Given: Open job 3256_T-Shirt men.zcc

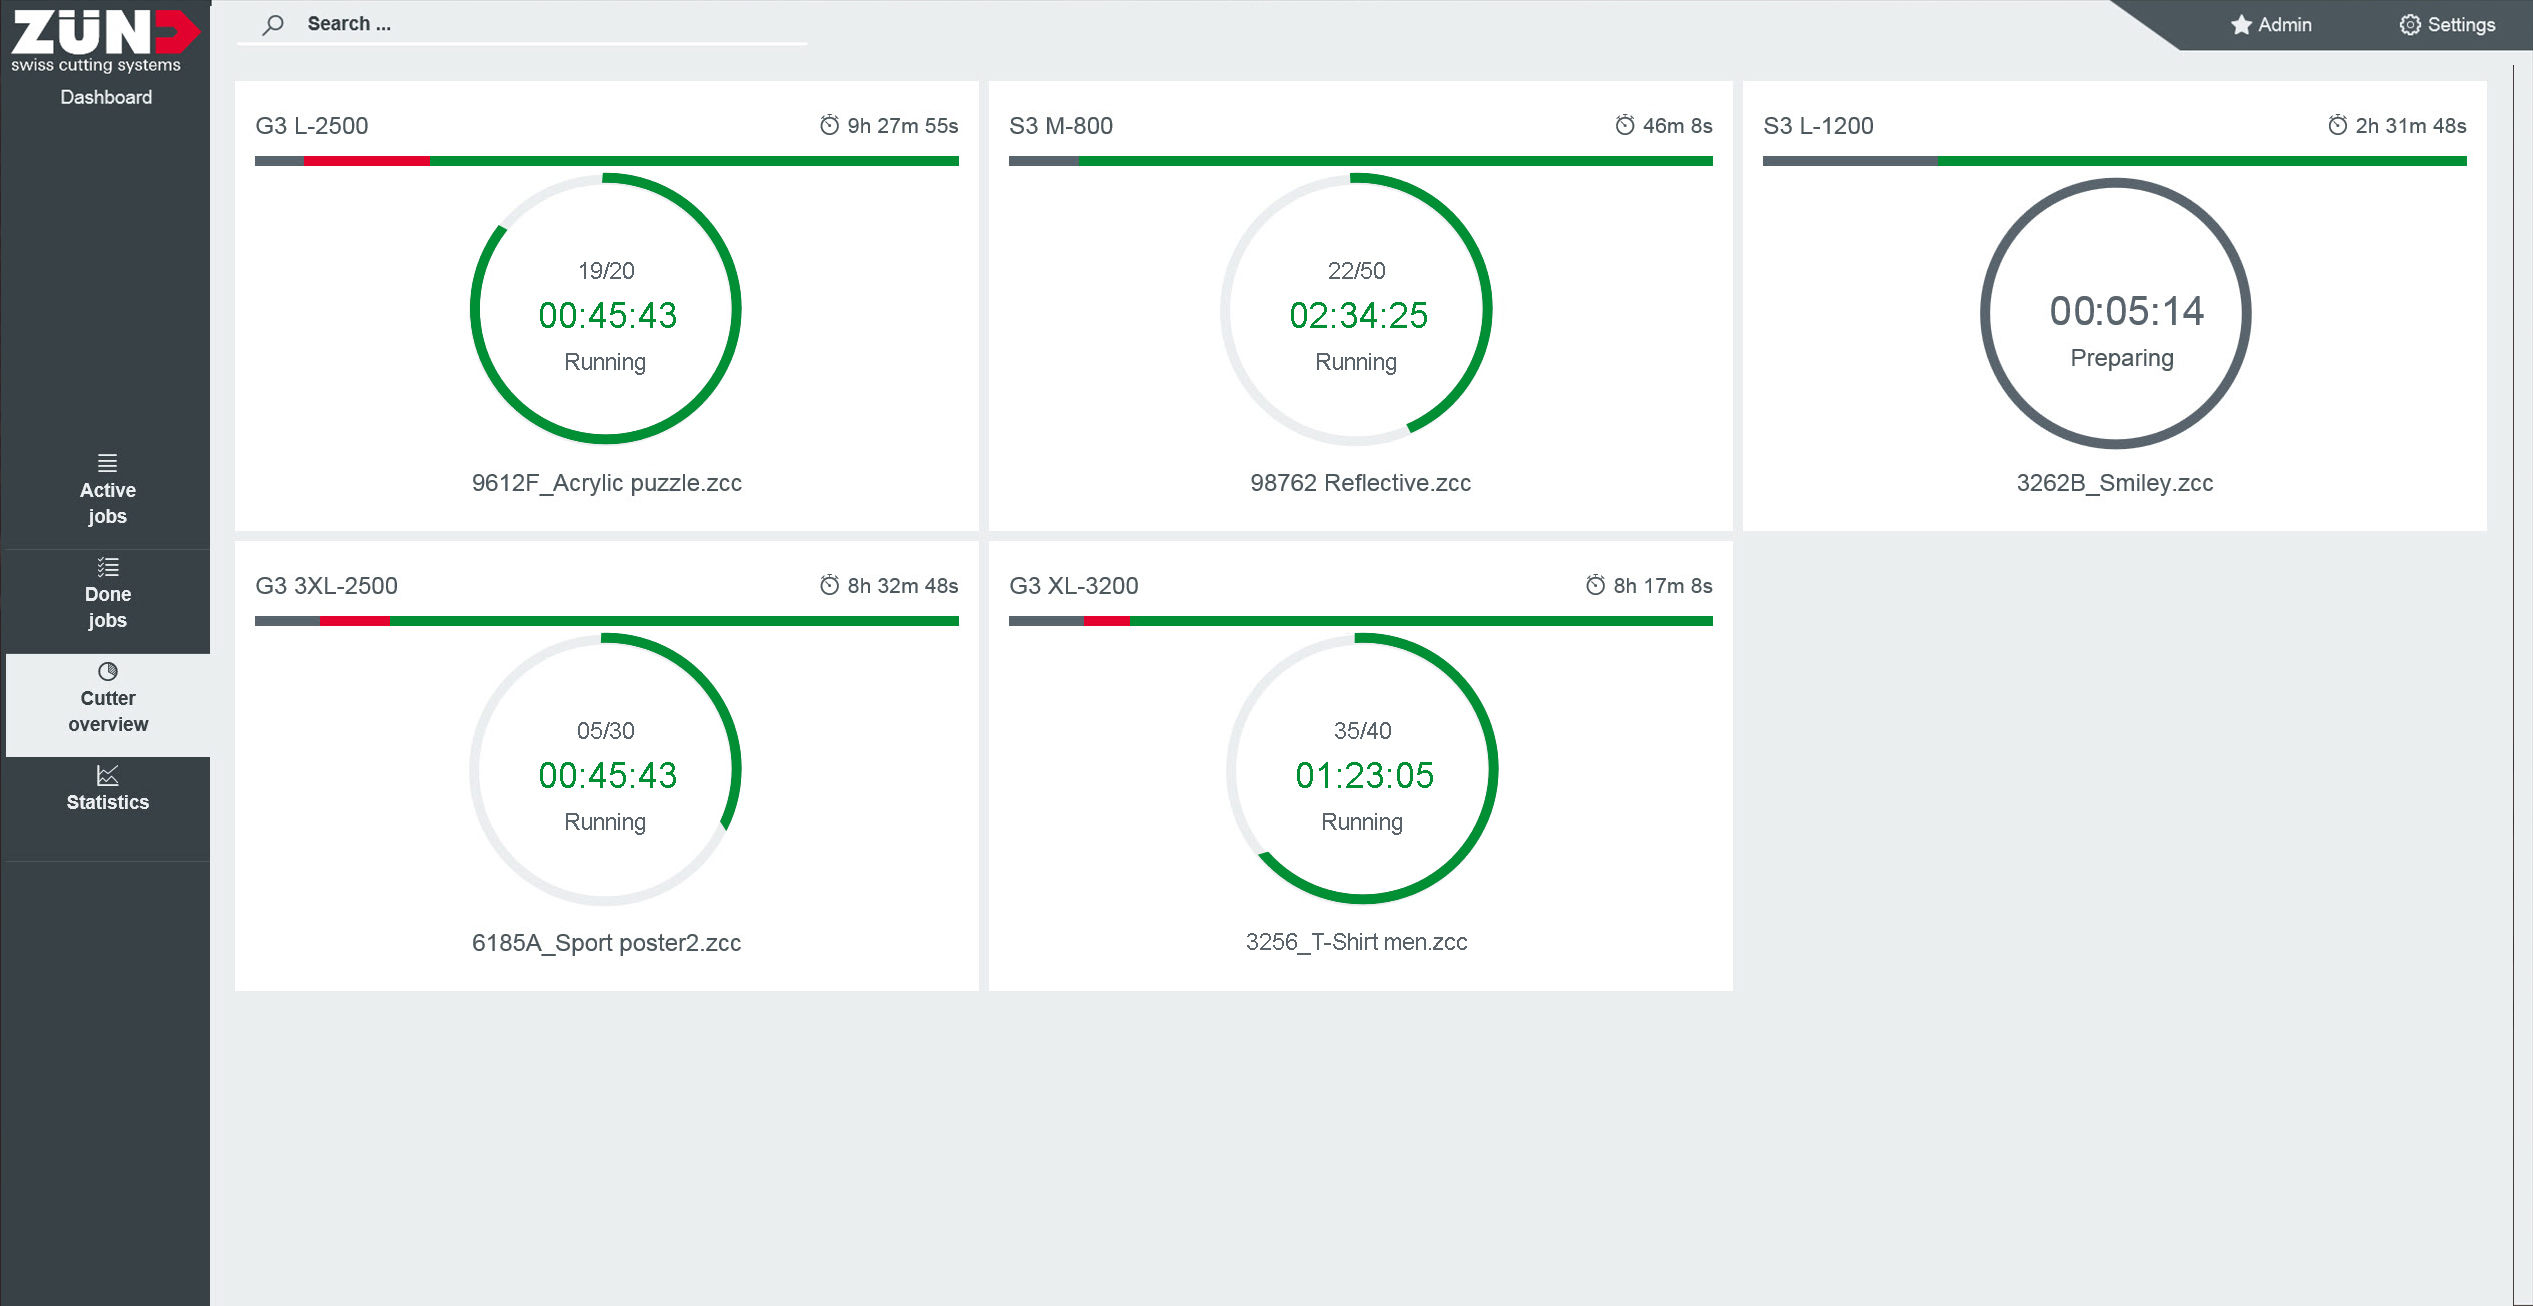Looking at the screenshot, I should [x=1356, y=942].
